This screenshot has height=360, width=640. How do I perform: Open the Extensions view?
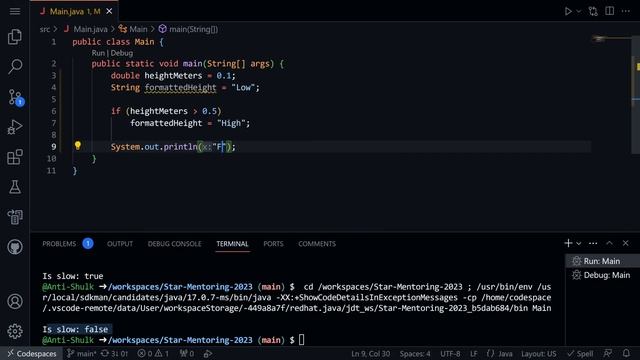(x=15, y=157)
